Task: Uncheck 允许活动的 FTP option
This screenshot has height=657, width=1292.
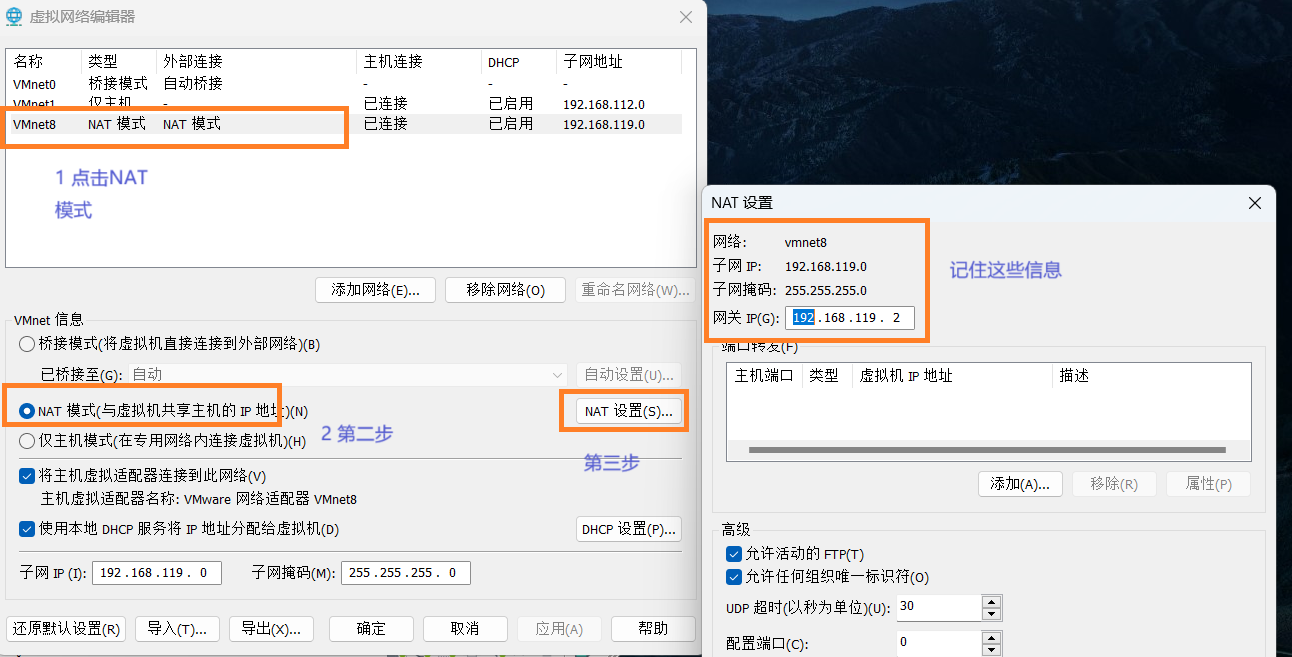Action: [733, 554]
